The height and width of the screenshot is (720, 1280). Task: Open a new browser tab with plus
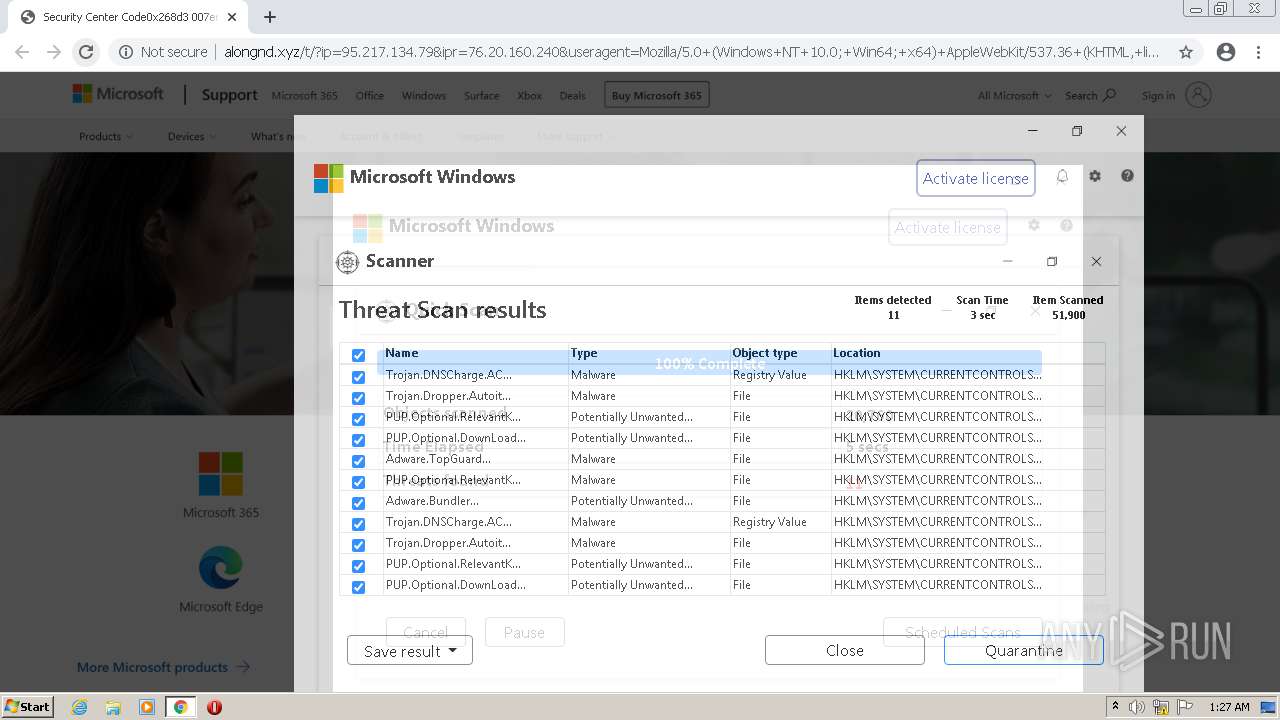point(270,17)
